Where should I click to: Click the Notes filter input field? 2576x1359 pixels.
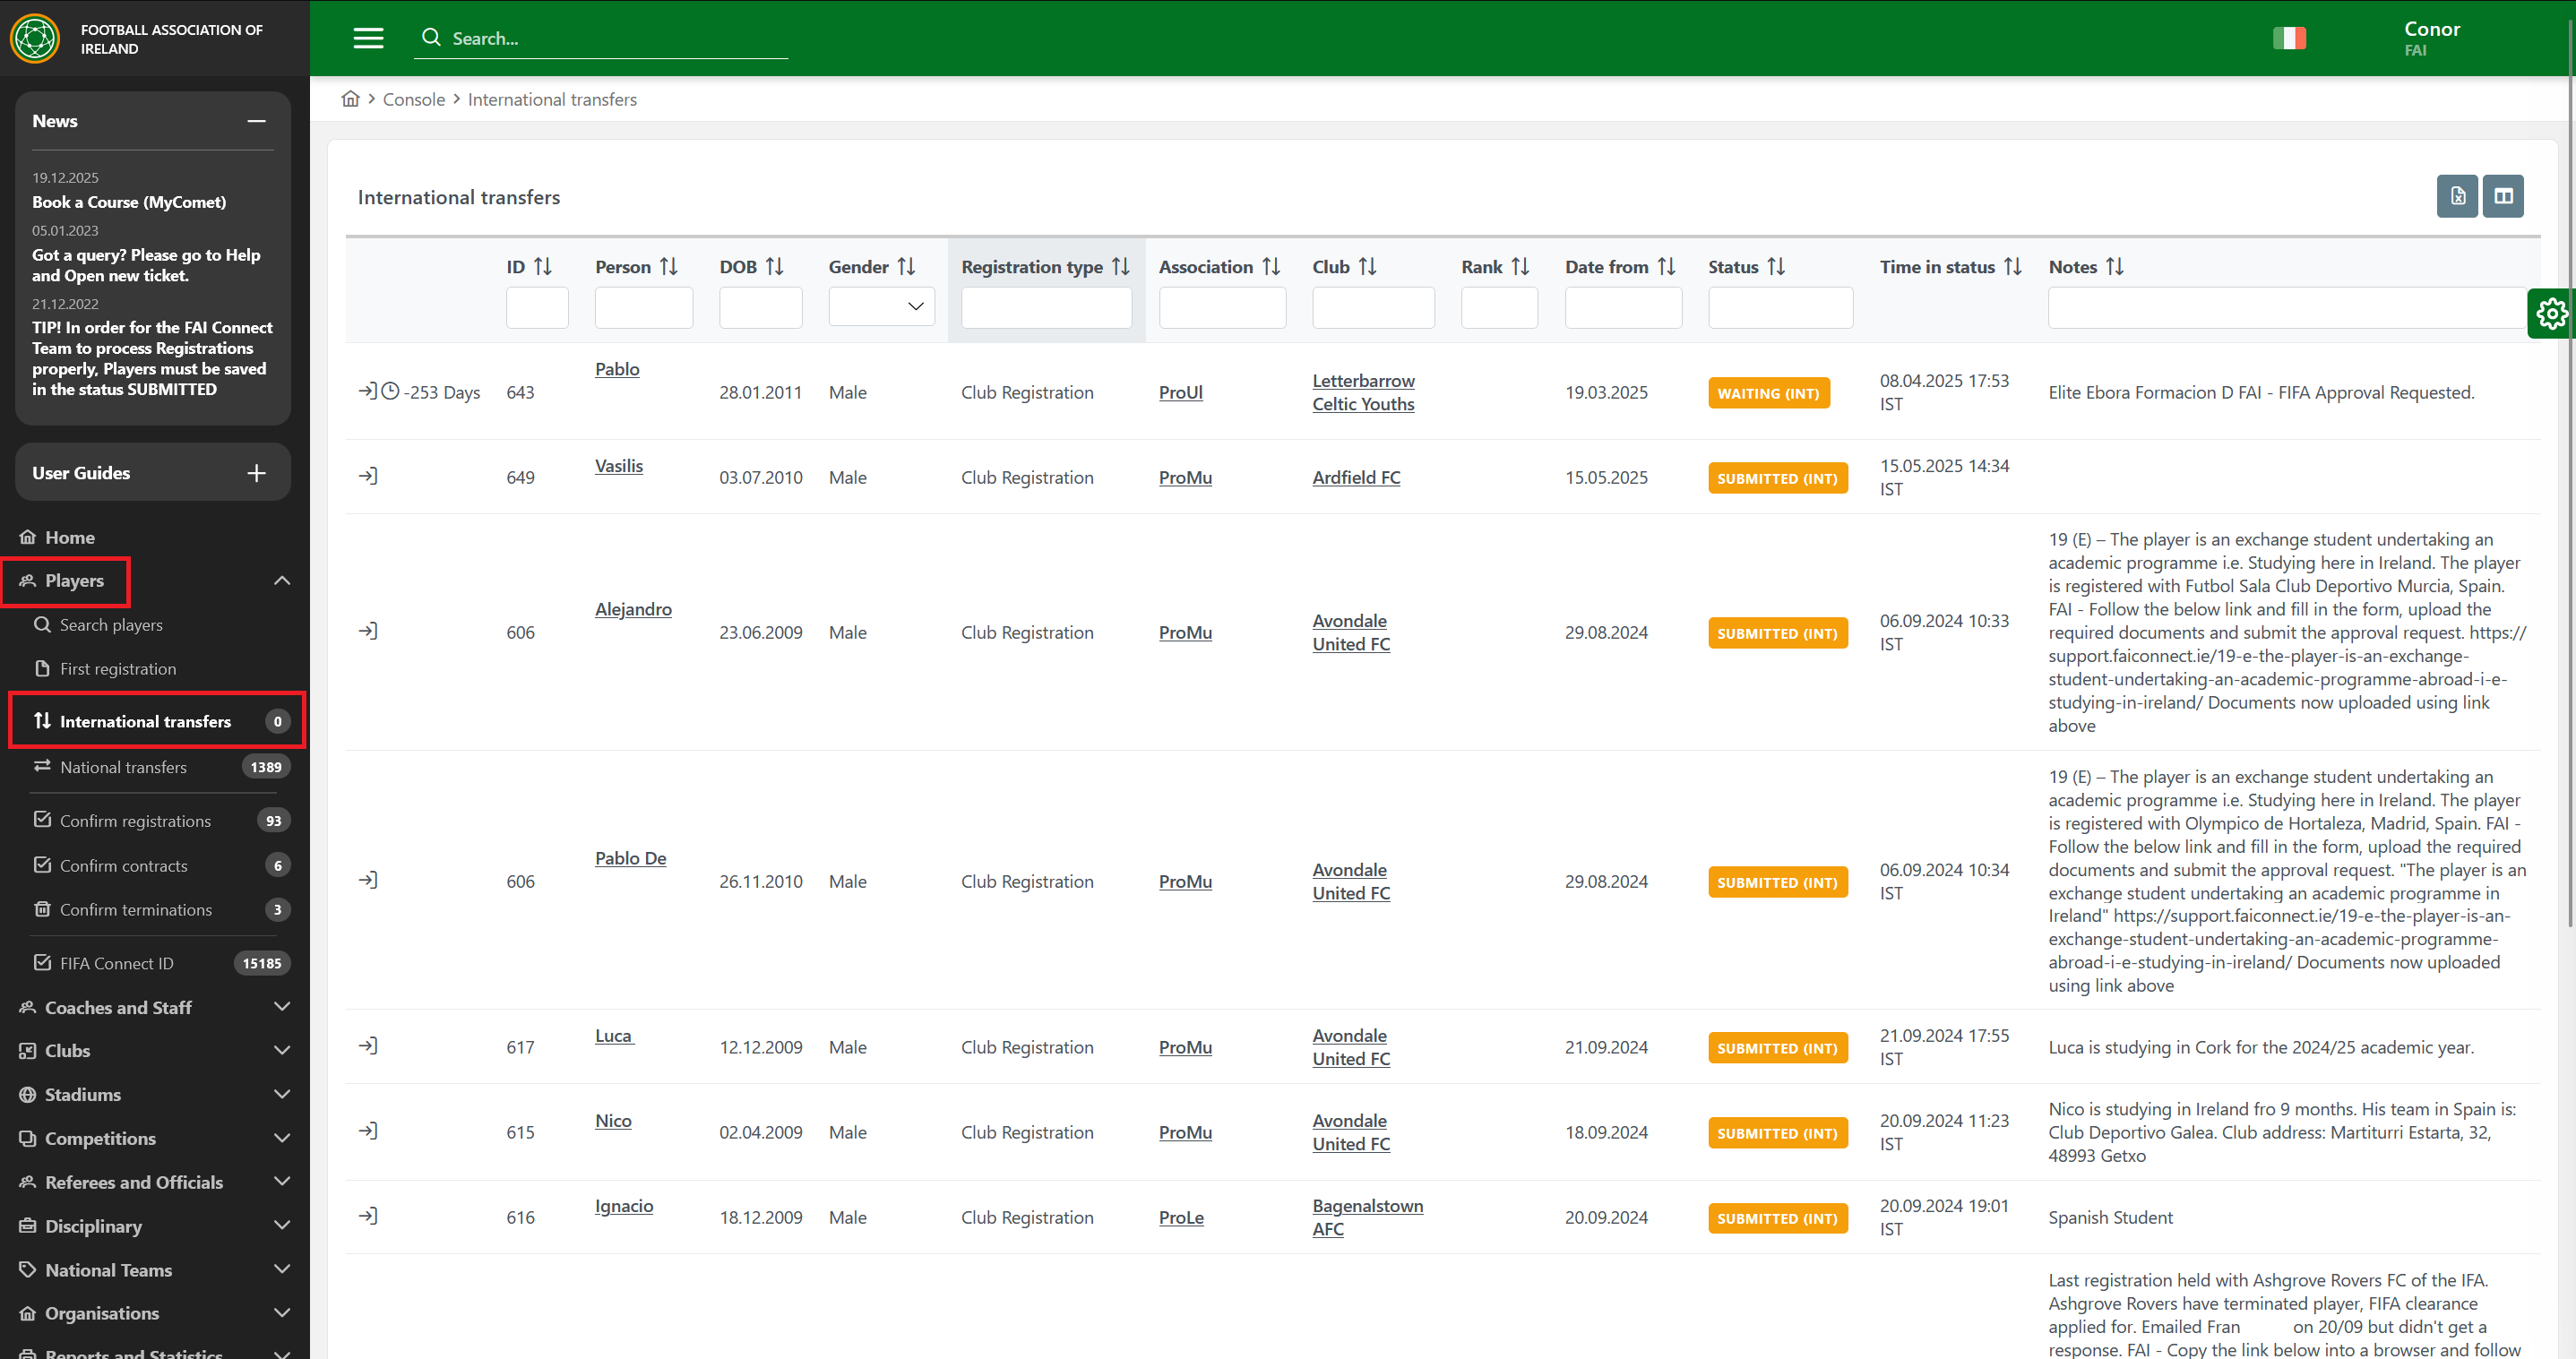click(2284, 307)
